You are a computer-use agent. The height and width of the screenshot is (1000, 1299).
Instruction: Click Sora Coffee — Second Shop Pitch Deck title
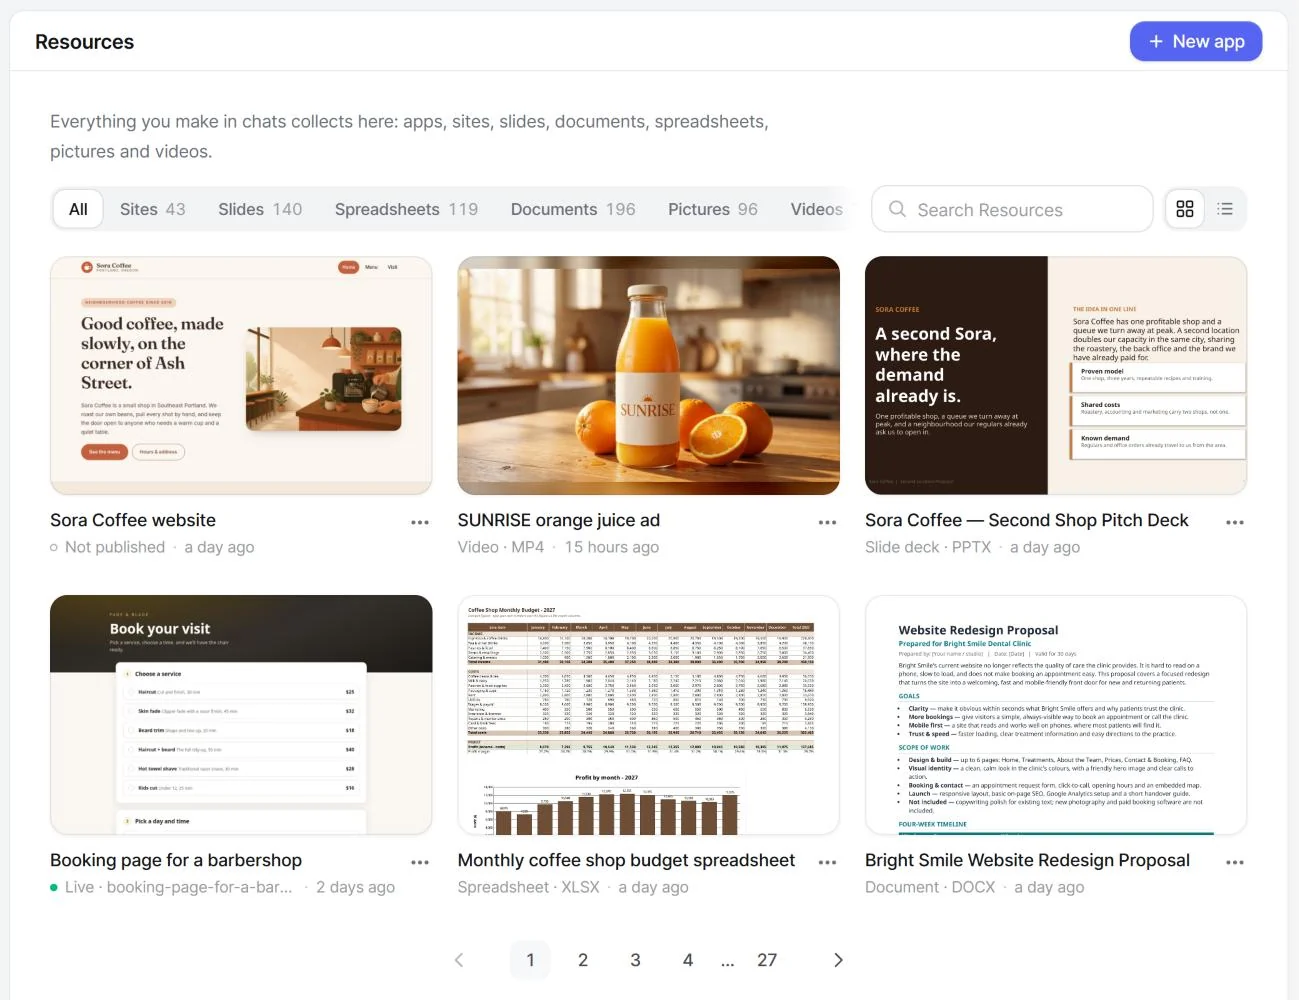point(1027,520)
